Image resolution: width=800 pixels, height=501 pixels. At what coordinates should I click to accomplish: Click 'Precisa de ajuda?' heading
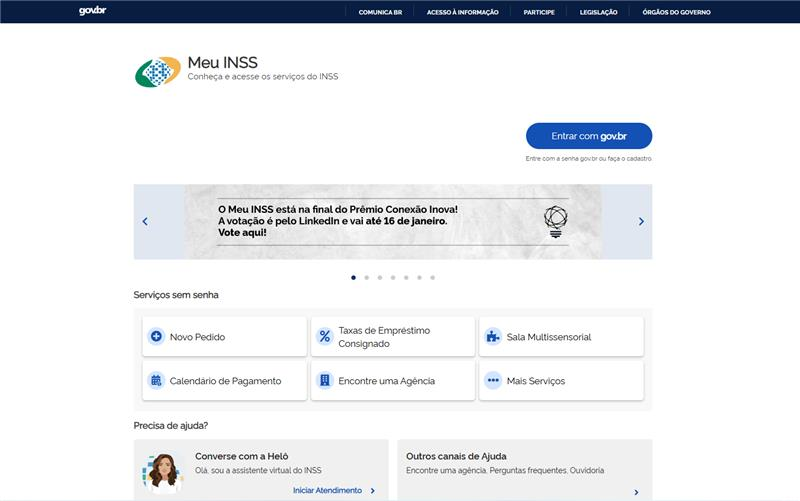click(171, 425)
